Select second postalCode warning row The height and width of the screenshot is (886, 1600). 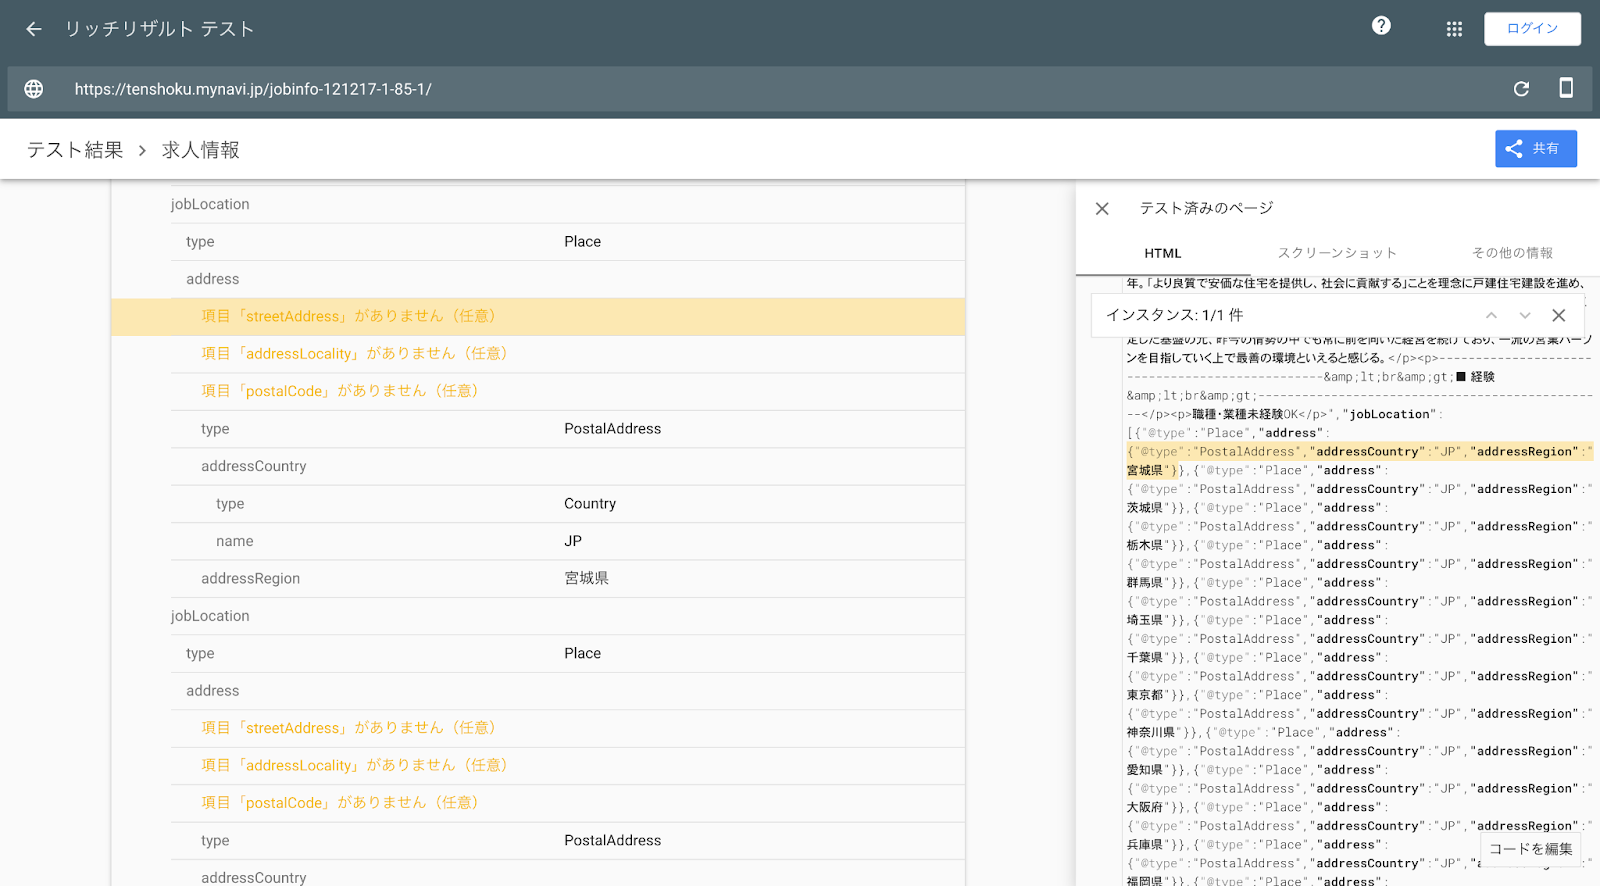(x=568, y=803)
